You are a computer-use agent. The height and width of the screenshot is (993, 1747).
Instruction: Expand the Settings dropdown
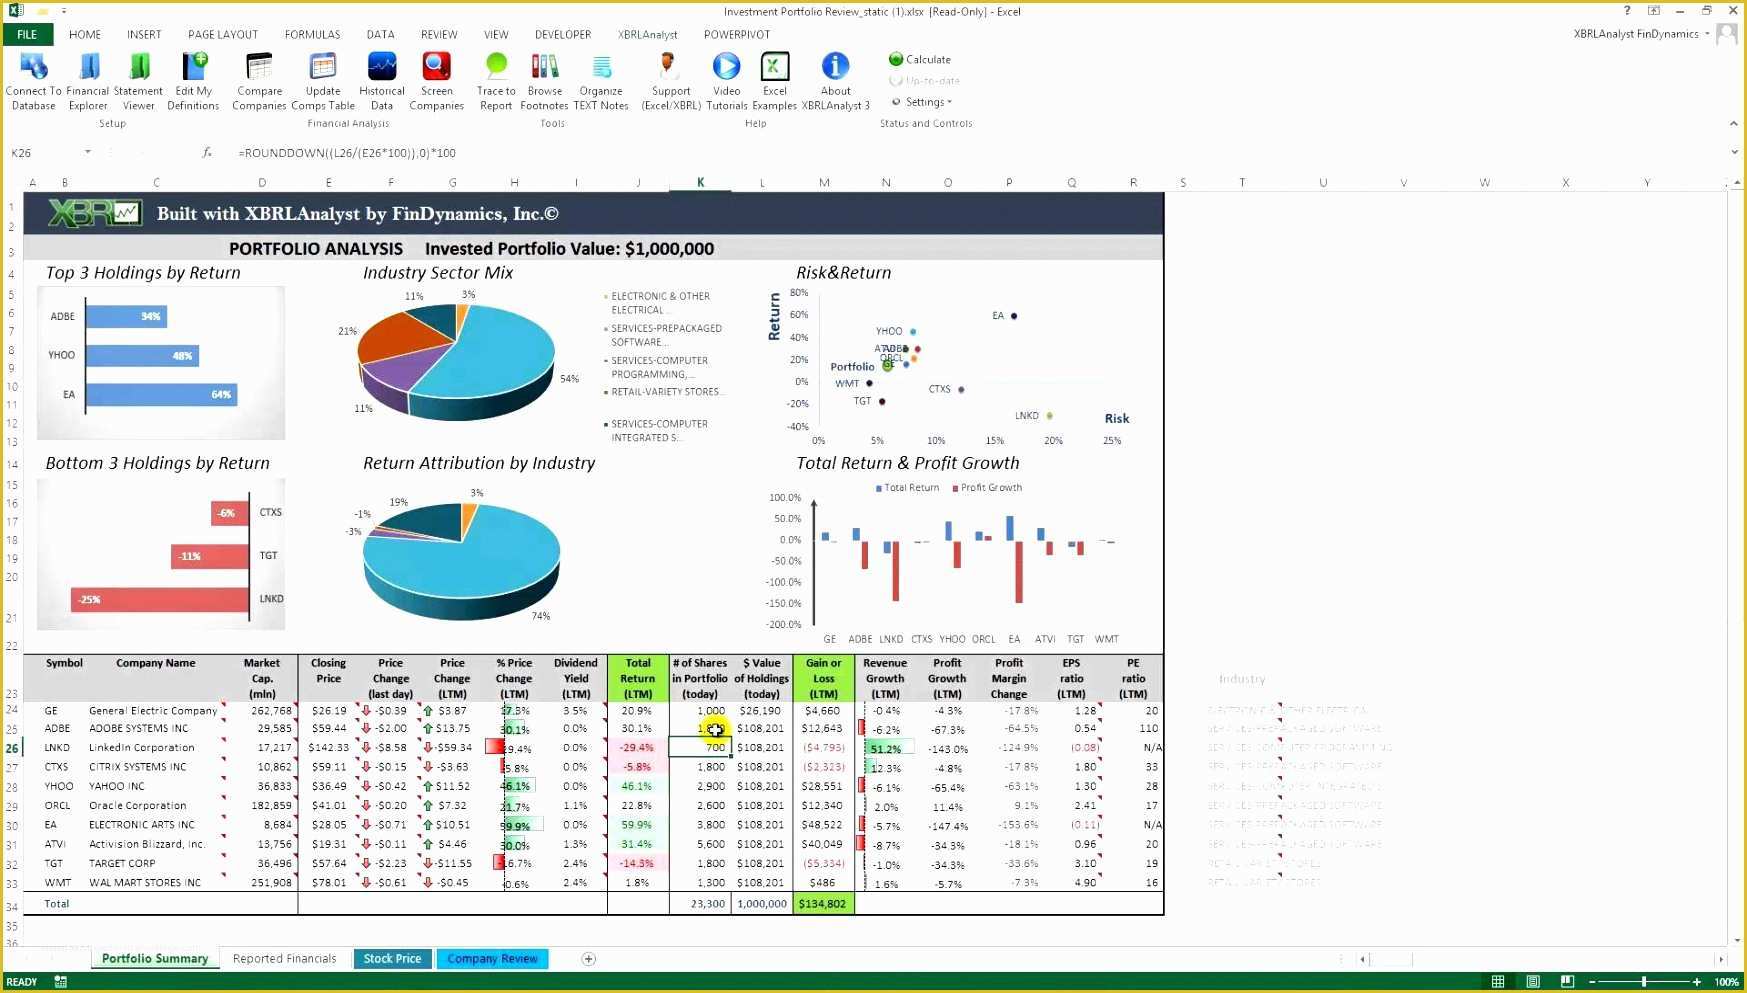[922, 102]
